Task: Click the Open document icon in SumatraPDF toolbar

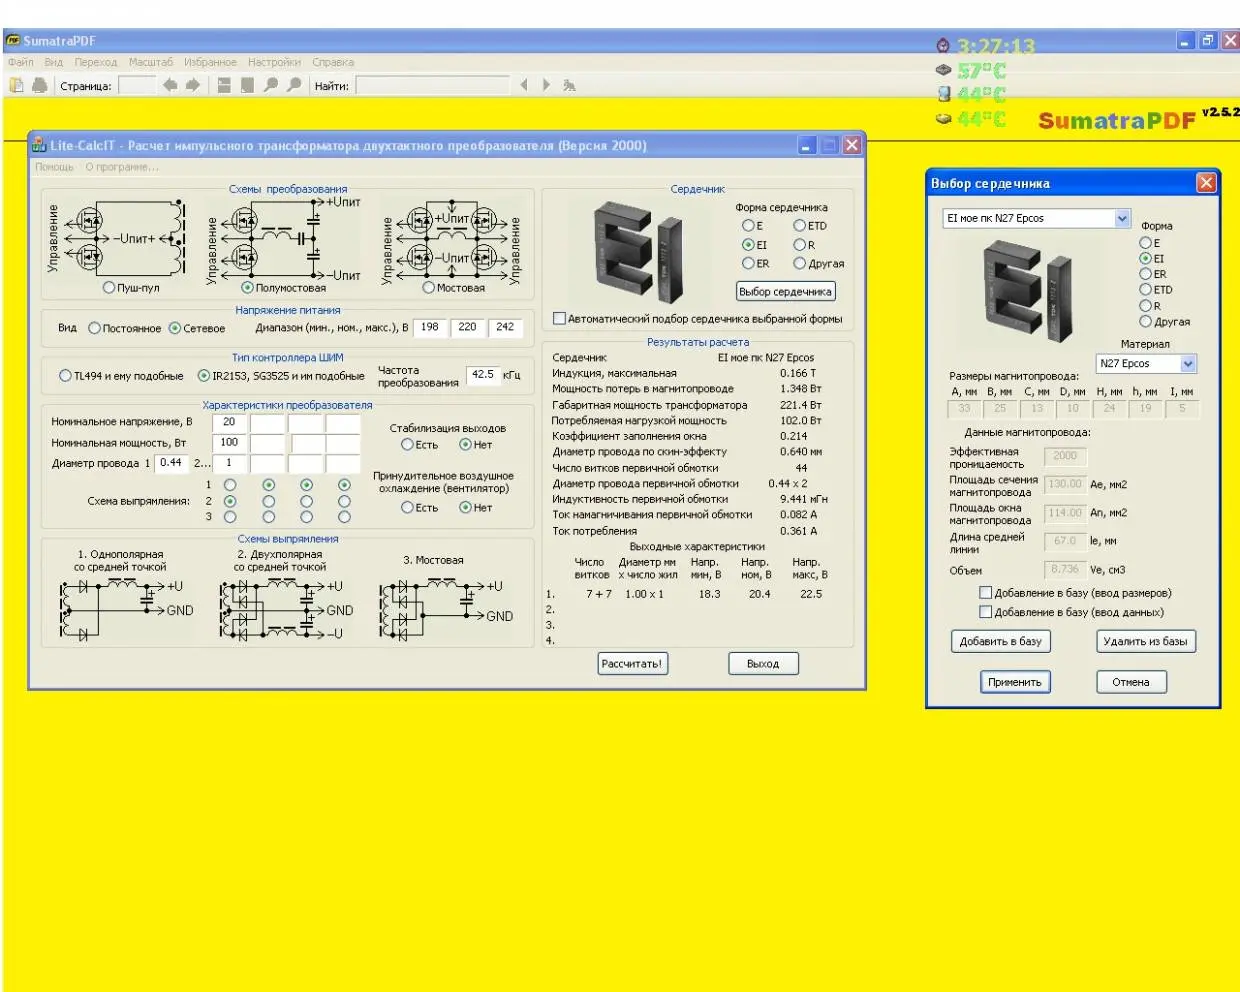Action: (x=16, y=86)
